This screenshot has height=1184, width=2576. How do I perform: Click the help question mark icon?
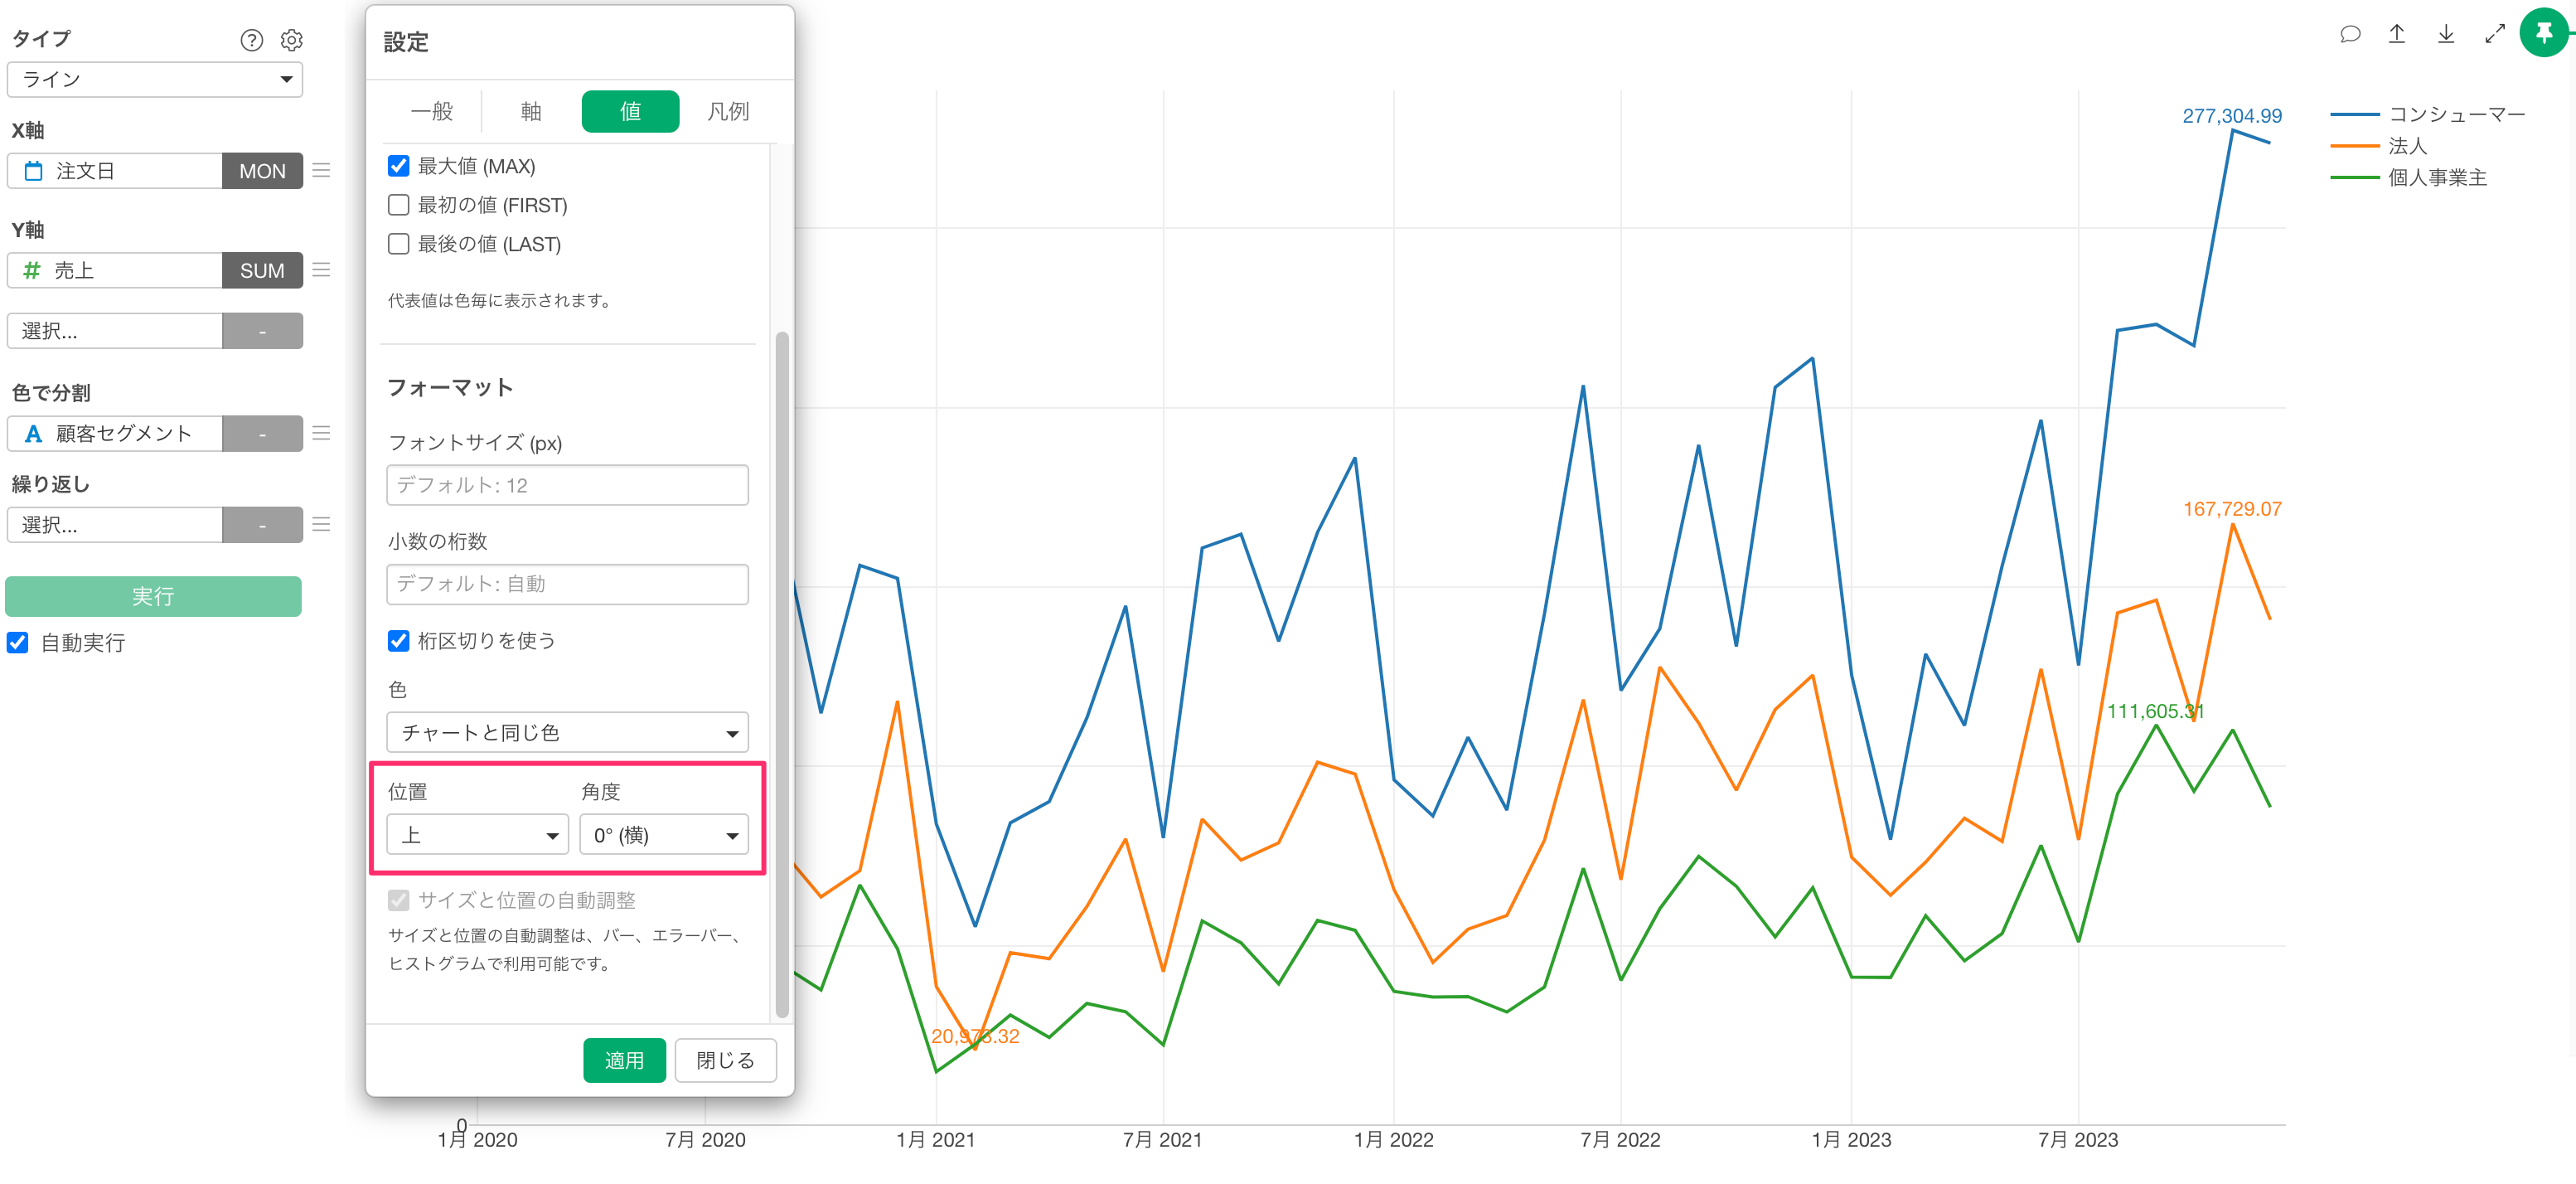[251, 40]
